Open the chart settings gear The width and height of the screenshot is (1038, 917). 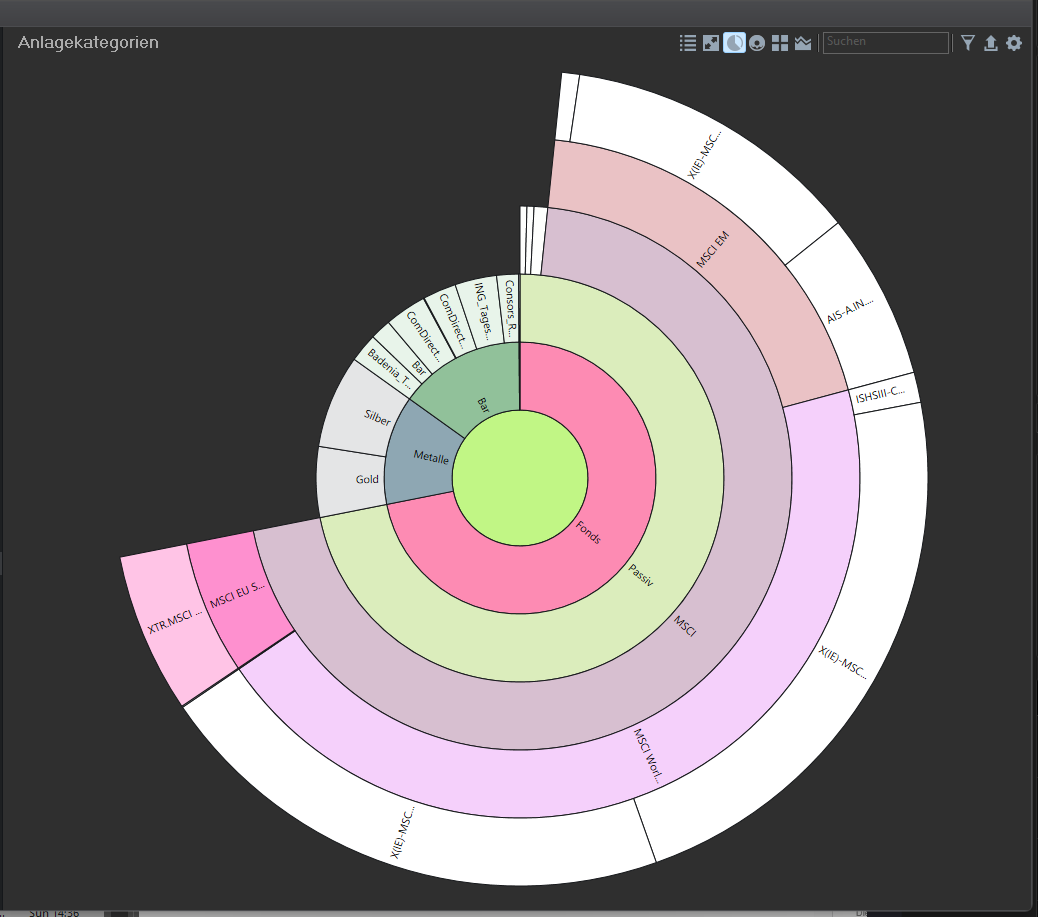(x=1014, y=43)
